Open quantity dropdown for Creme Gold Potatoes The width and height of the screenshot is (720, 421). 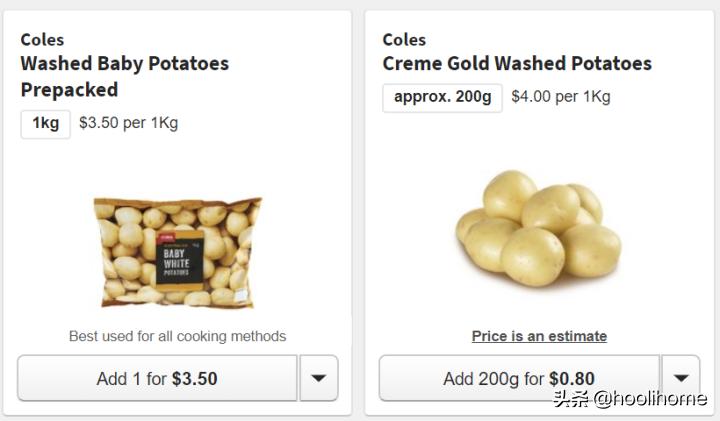[x=680, y=379]
